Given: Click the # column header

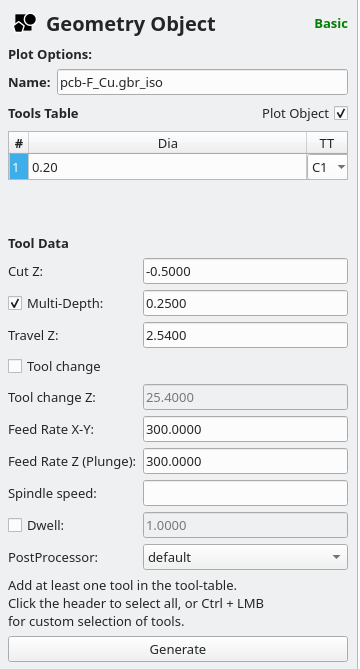Looking at the screenshot, I should [19, 143].
